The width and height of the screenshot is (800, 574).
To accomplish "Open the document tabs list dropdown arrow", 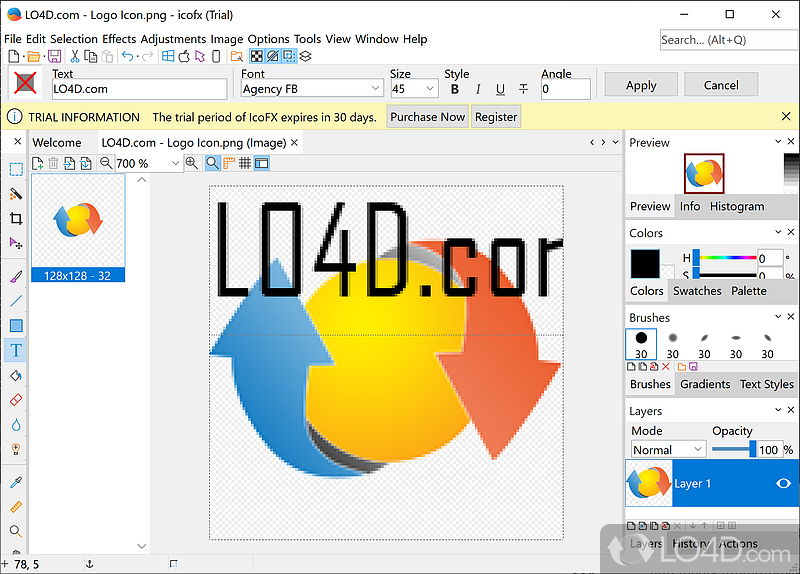I will [615, 142].
